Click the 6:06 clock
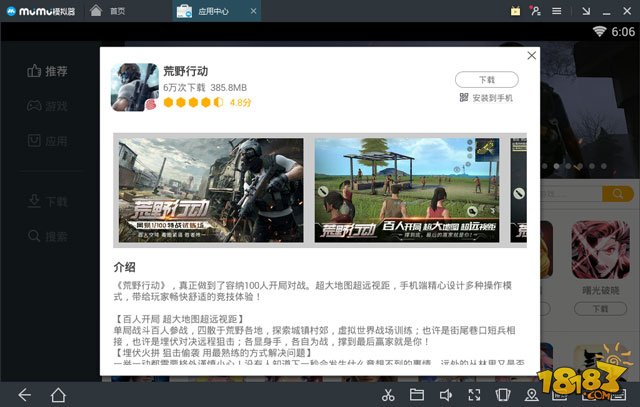 point(623,32)
